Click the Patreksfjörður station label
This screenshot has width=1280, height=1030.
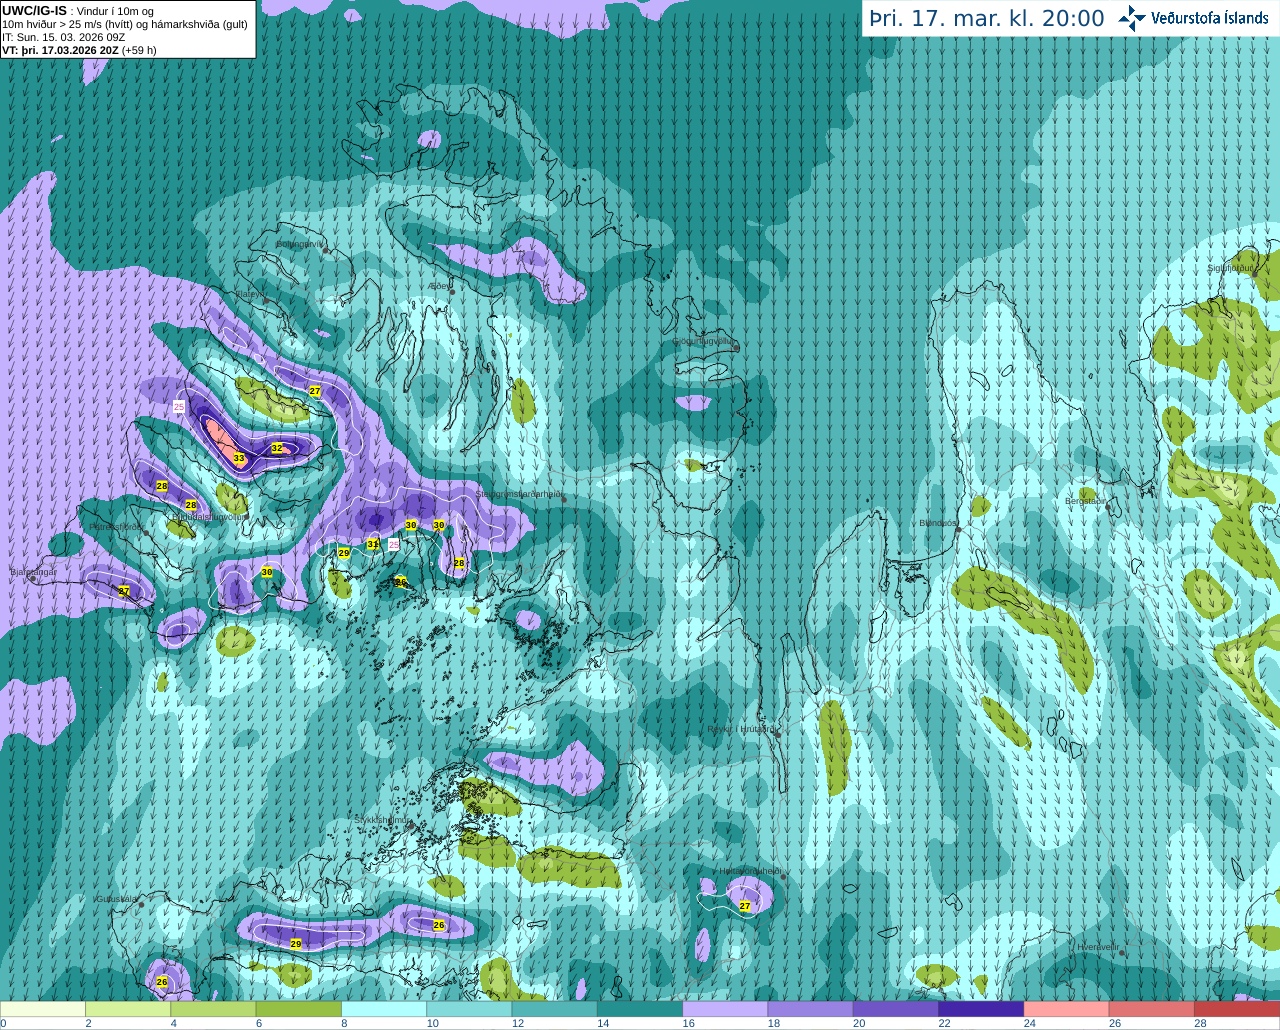point(116,526)
